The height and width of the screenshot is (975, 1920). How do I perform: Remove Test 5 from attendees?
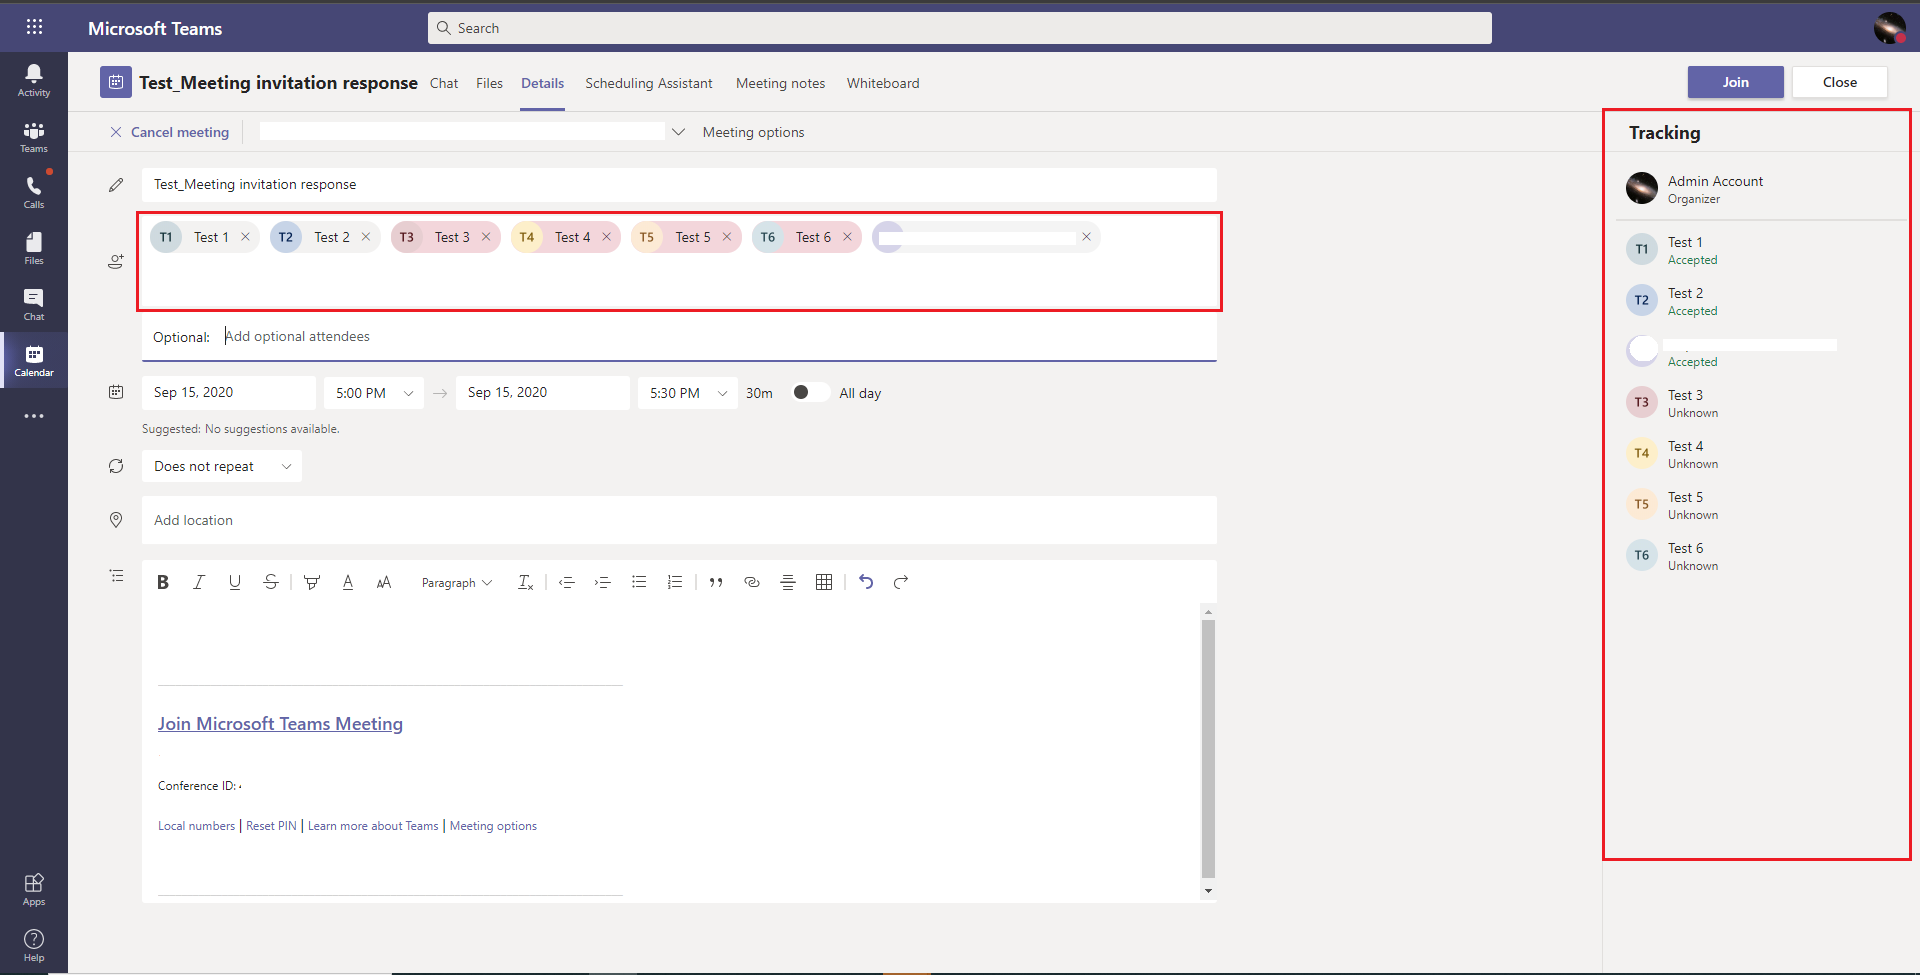coord(727,237)
